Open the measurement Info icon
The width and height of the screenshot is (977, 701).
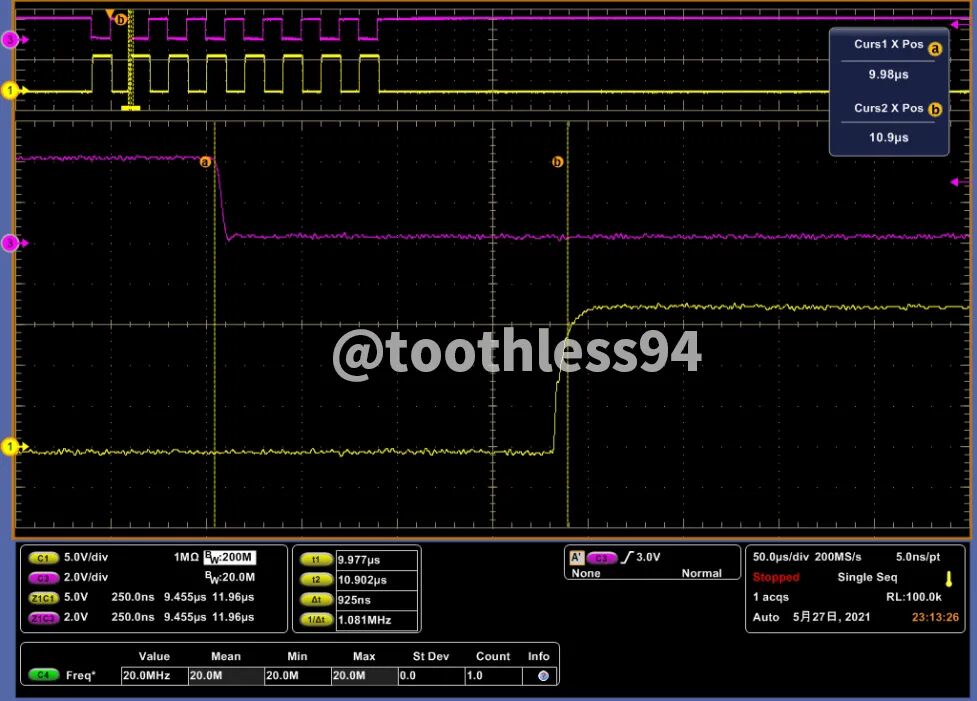pyautogui.click(x=543, y=675)
